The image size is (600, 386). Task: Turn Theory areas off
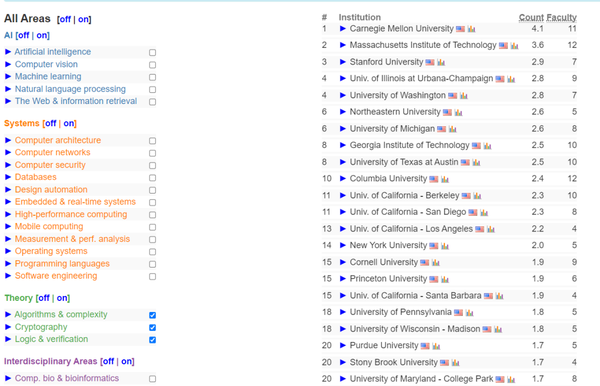point(44,298)
